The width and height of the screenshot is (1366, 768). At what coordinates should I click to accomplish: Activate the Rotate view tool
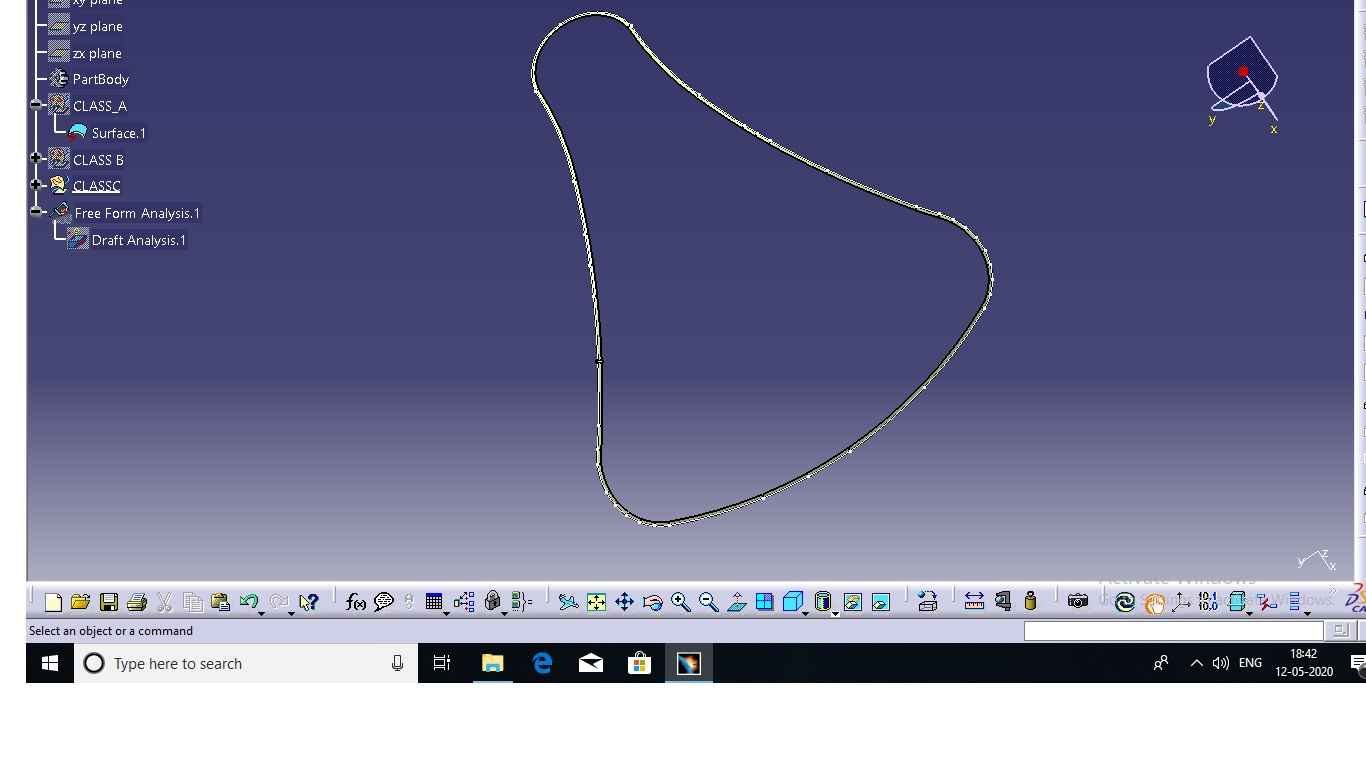(x=652, y=602)
